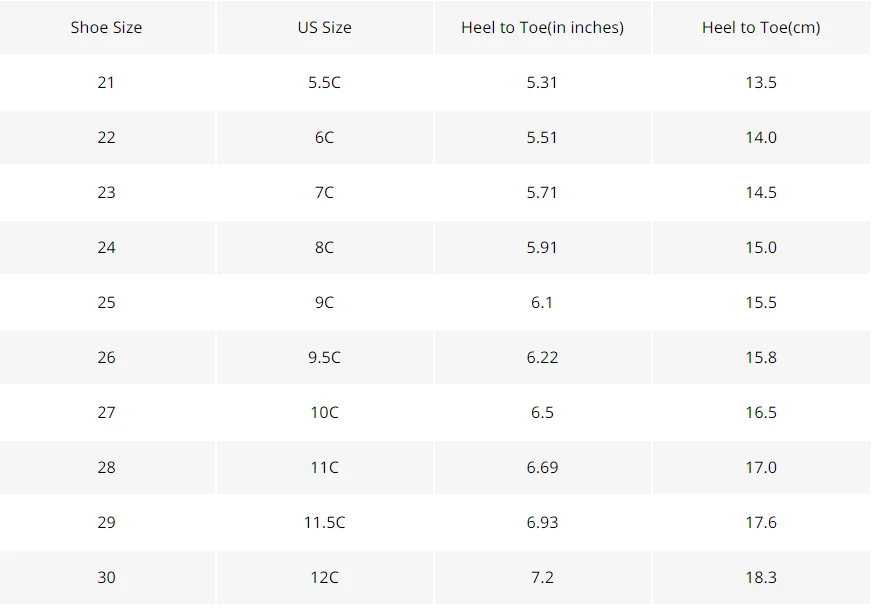872x608 pixels.
Task: Click the US Size column header
Action: tap(325, 27)
